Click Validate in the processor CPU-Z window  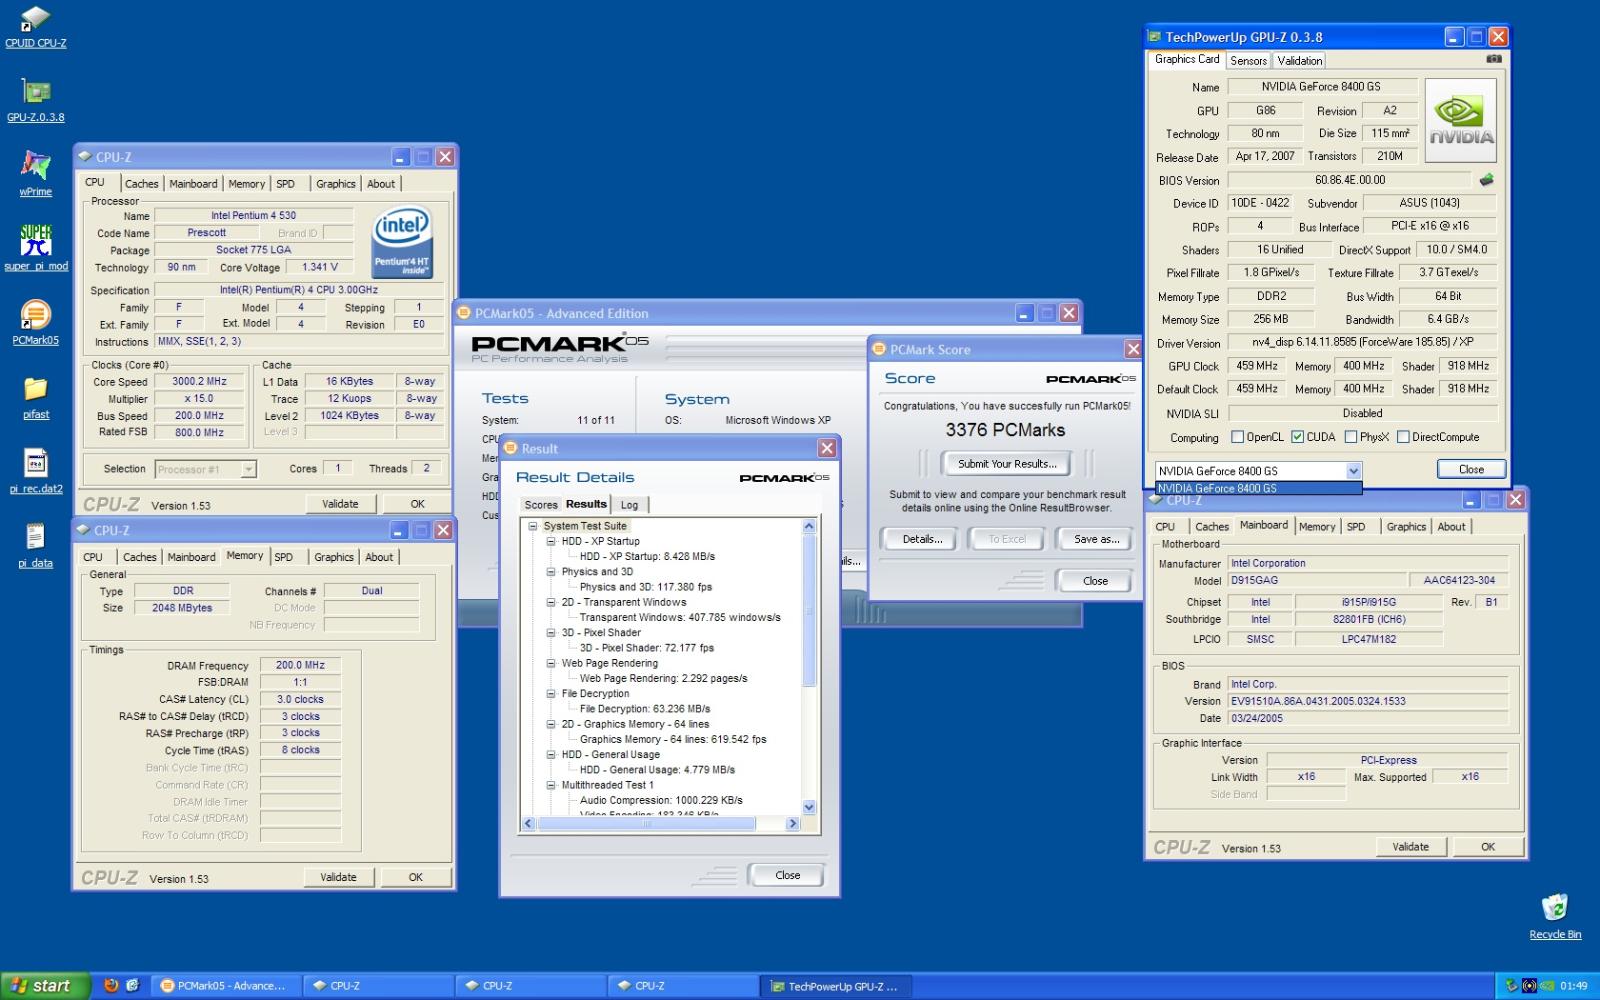coord(340,504)
